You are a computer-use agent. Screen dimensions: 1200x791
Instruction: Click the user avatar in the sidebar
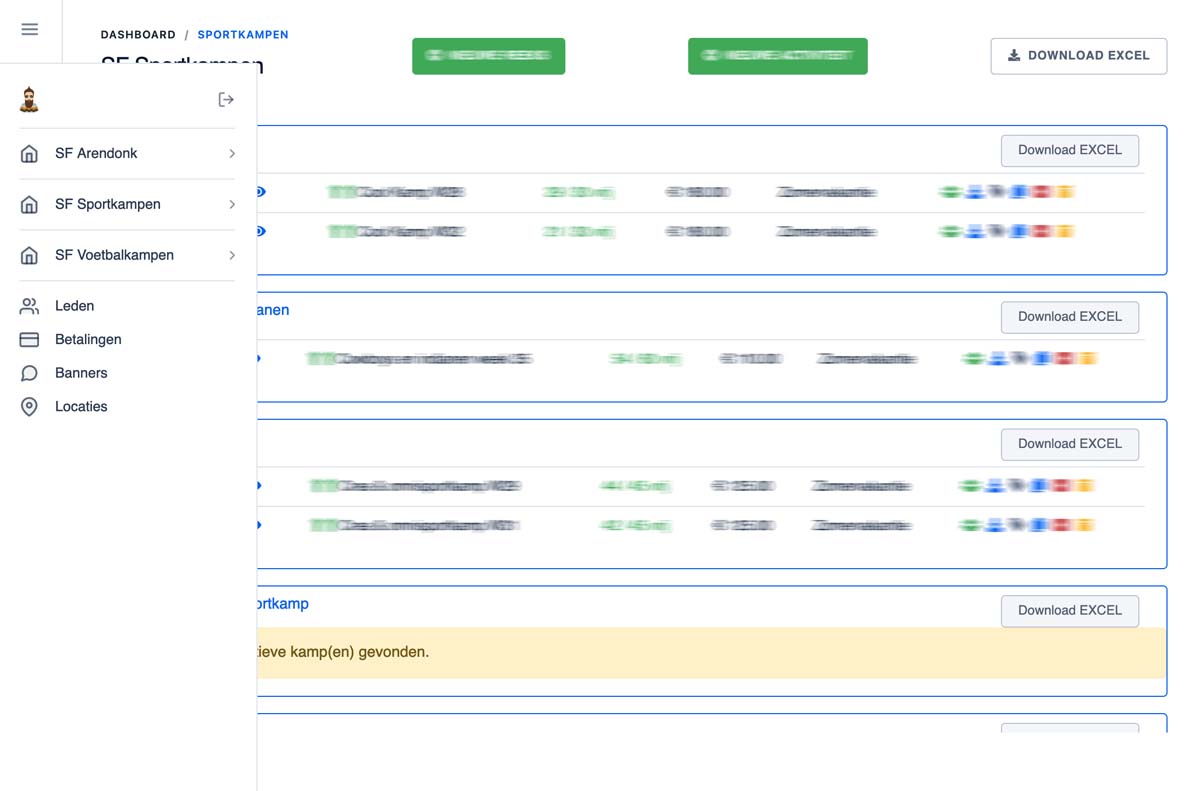pos(29,99)
